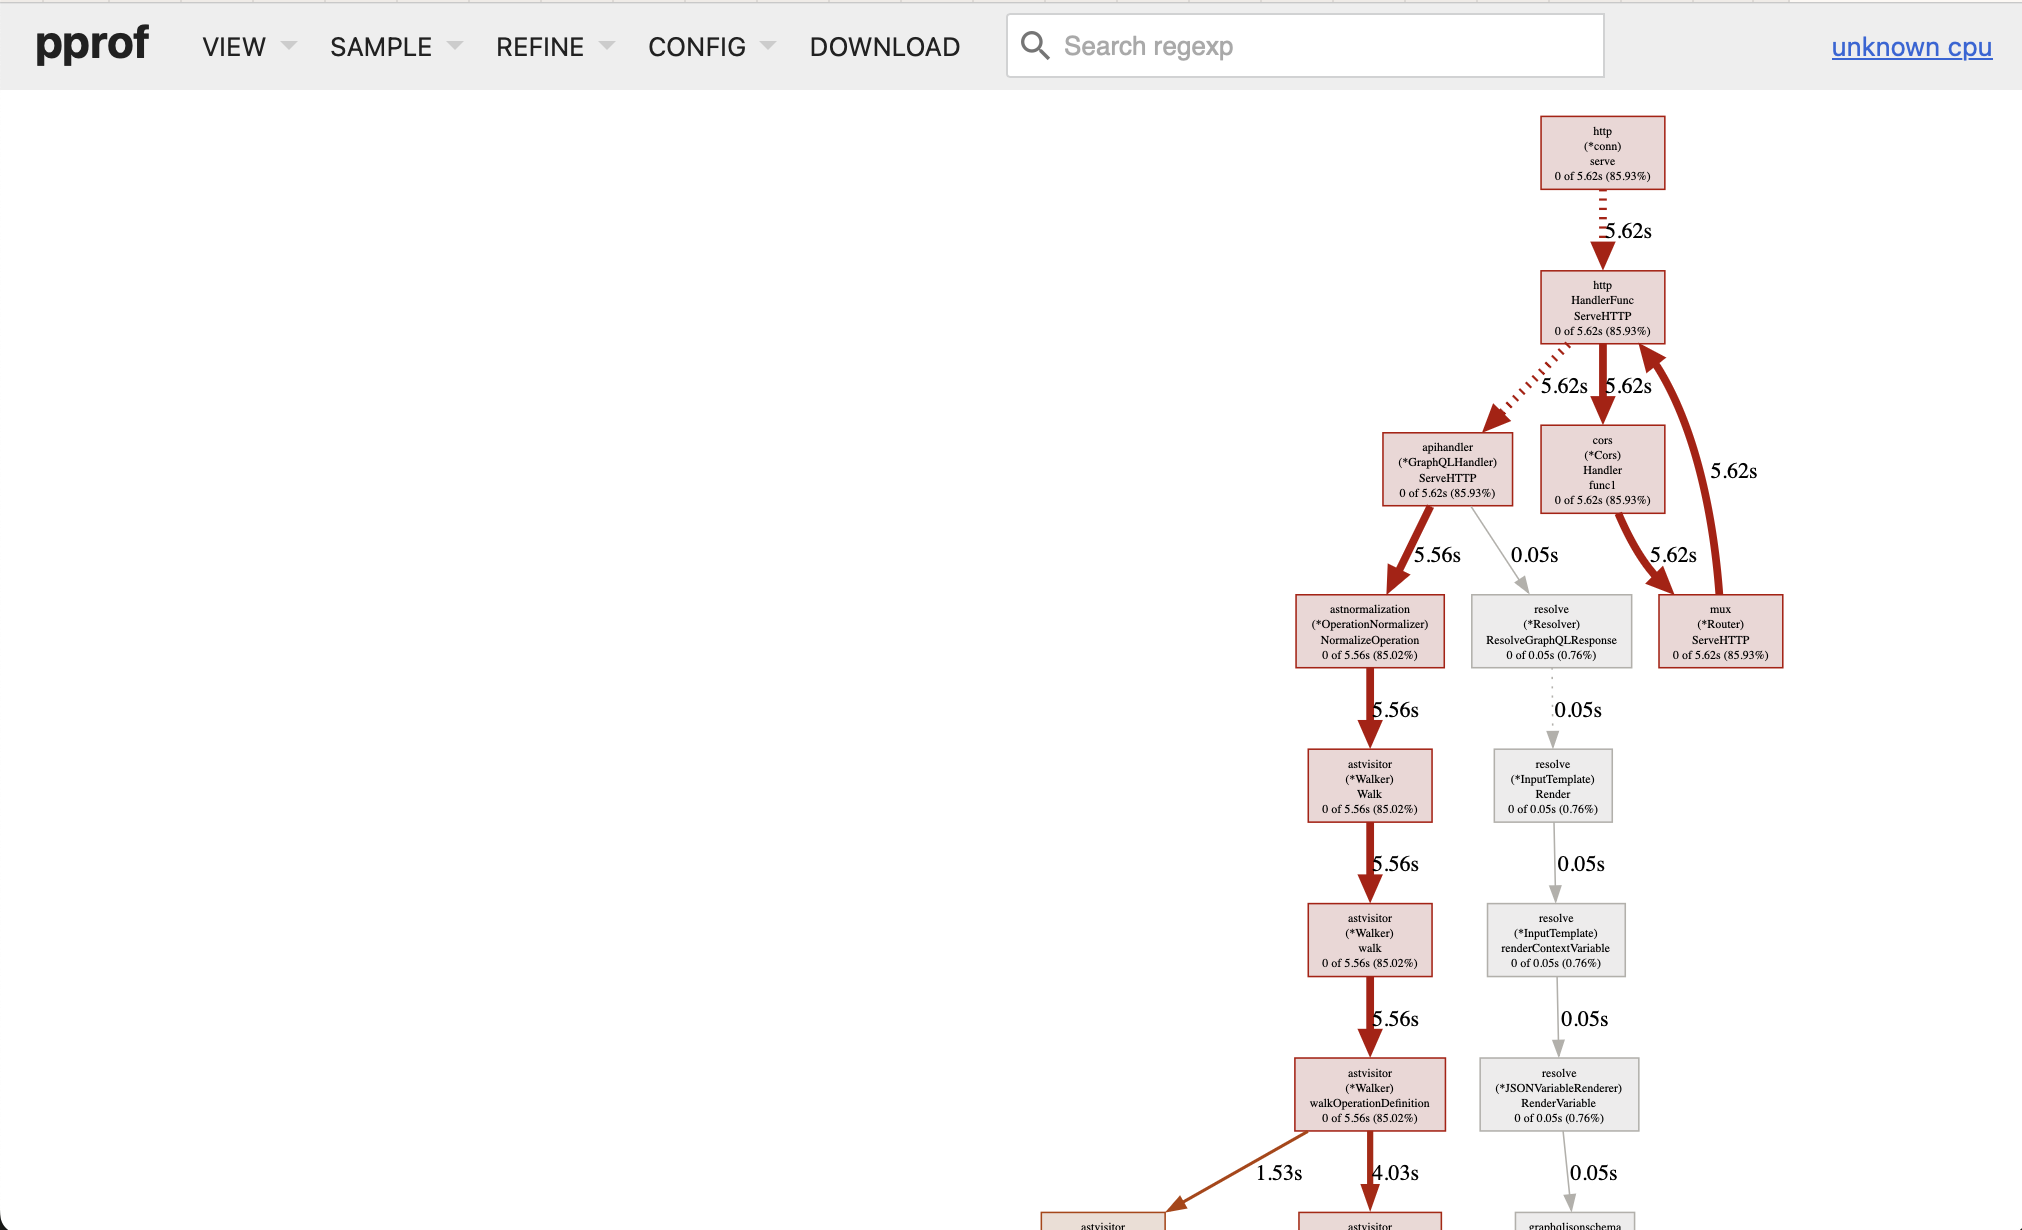Open the CONFIG menu

click(x=711, y=47)
